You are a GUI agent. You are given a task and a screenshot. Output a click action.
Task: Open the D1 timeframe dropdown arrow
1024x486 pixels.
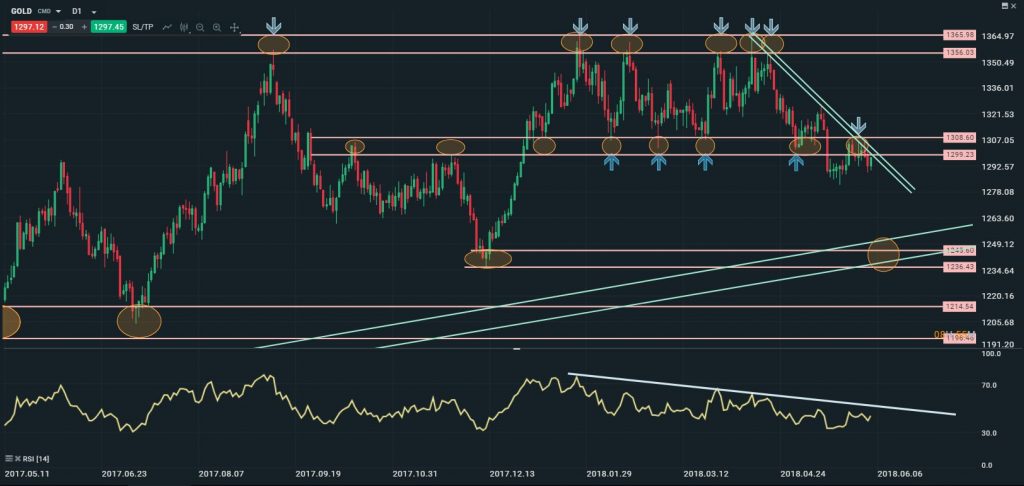point(94,12)
